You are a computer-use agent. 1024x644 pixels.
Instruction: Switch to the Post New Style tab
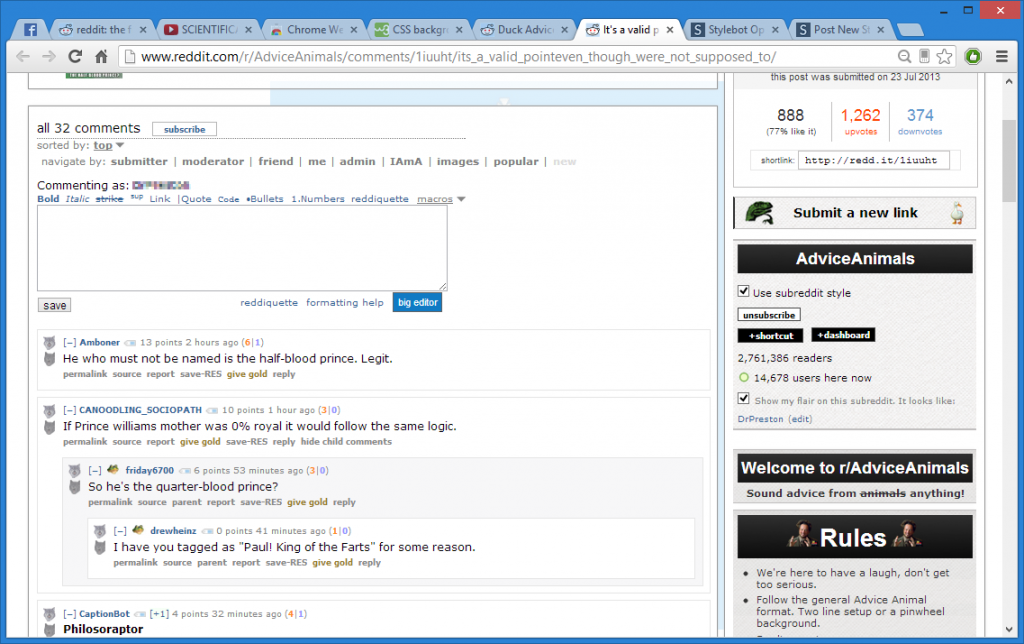(841, 30)
